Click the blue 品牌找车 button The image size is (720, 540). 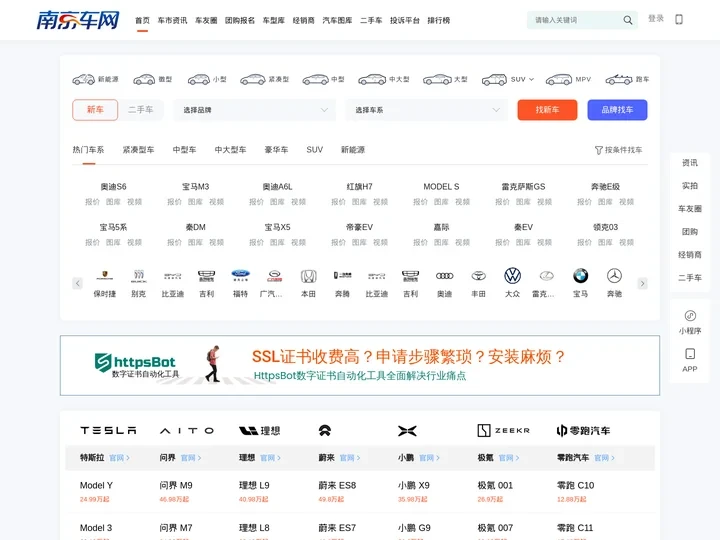click(618, 110)
